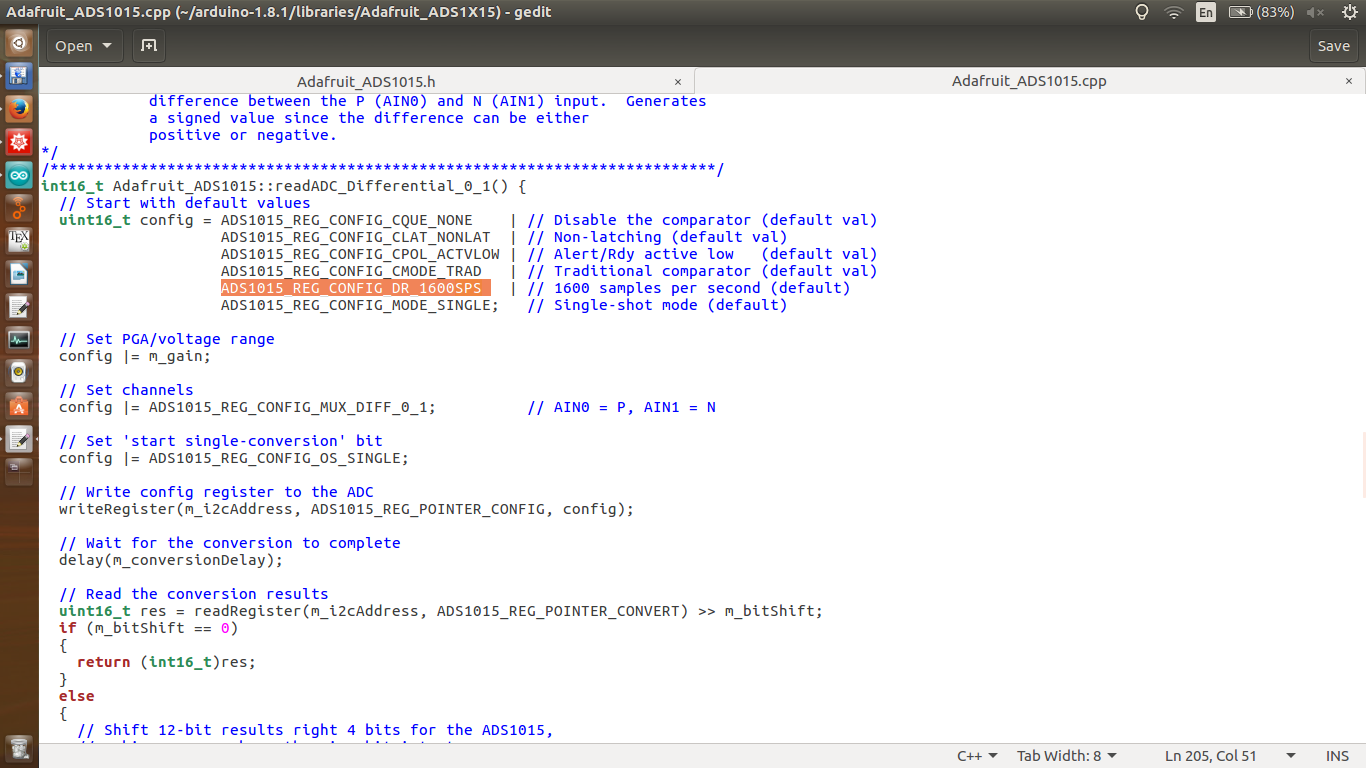Click the create new document icon in gedit toolbar
This screenshot has height=768, width=1366.
(148, 46)
